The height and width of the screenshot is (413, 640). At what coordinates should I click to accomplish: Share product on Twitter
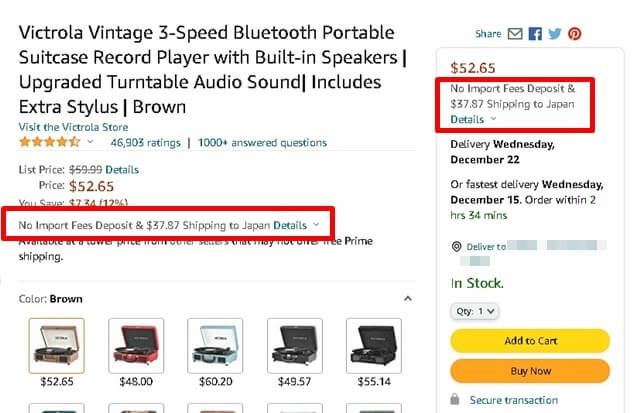555,34
